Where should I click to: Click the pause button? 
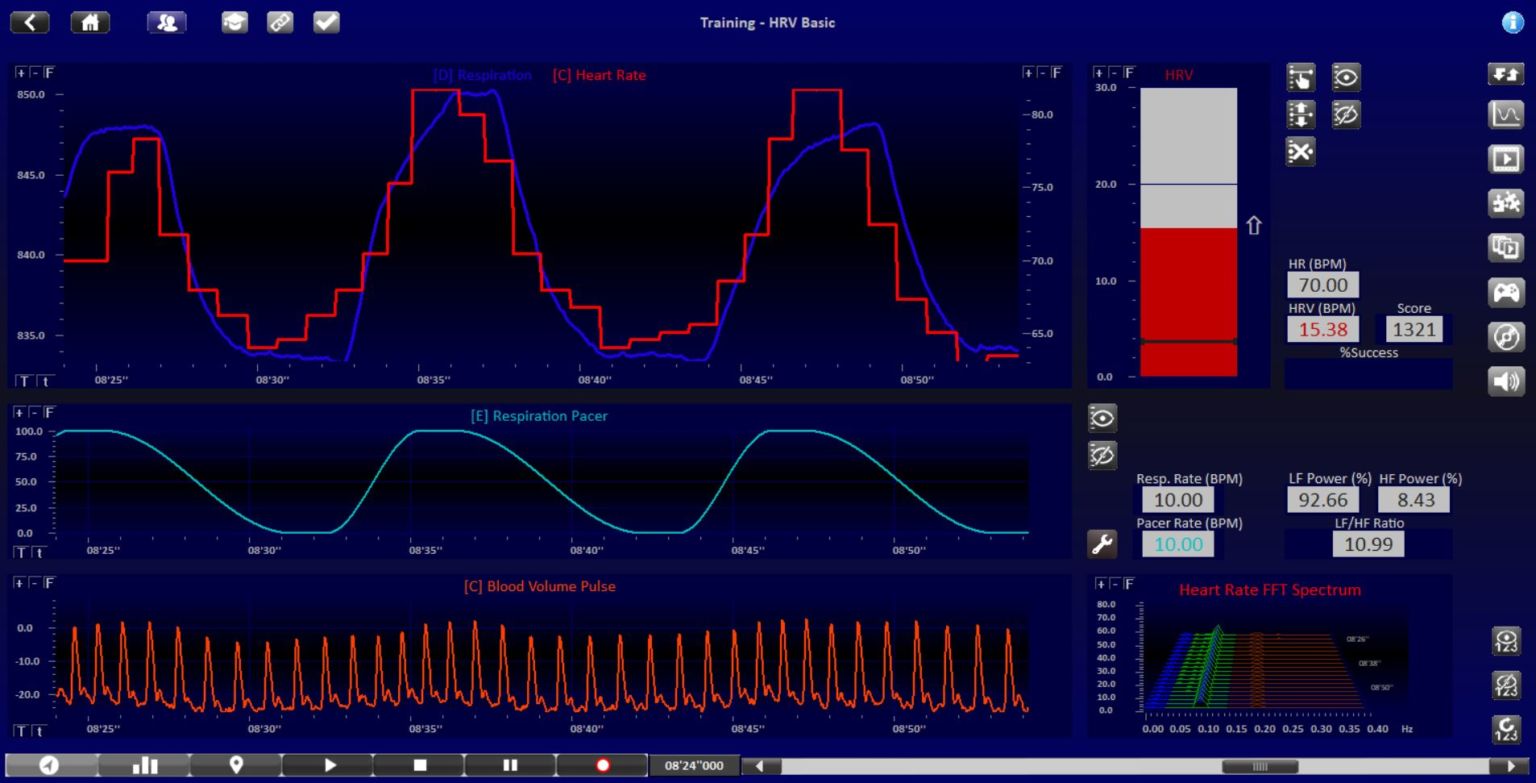coord(510,765)
